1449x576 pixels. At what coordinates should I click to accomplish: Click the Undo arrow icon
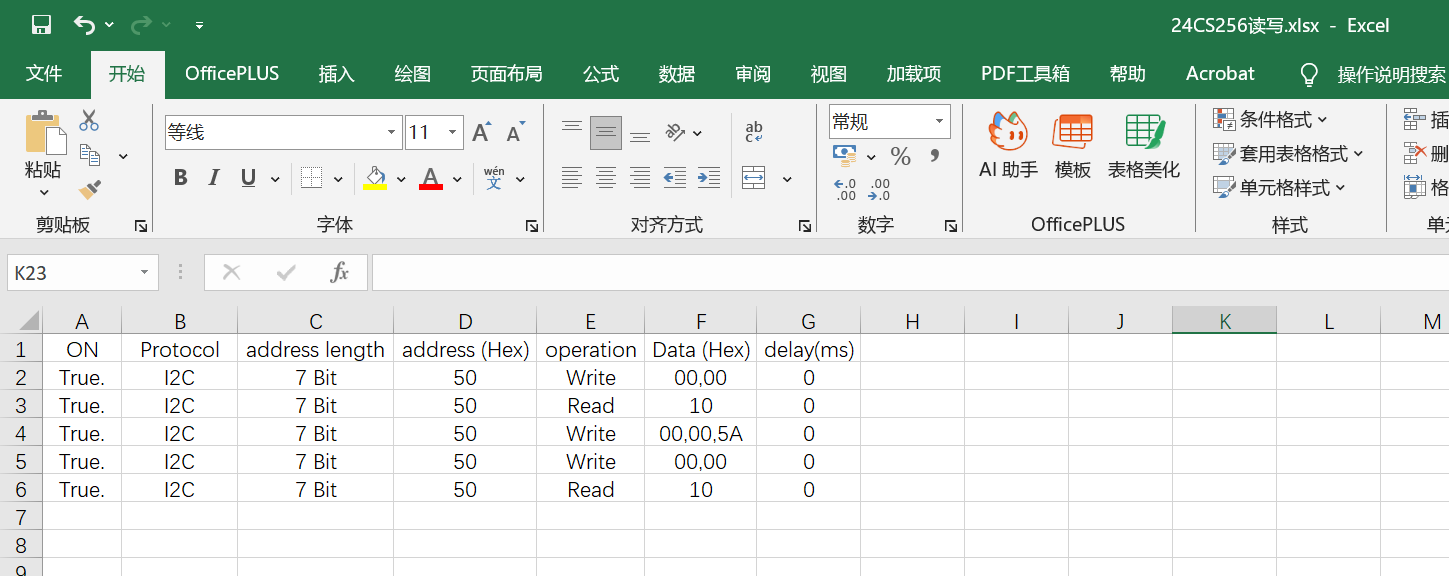tap(85, 25)
